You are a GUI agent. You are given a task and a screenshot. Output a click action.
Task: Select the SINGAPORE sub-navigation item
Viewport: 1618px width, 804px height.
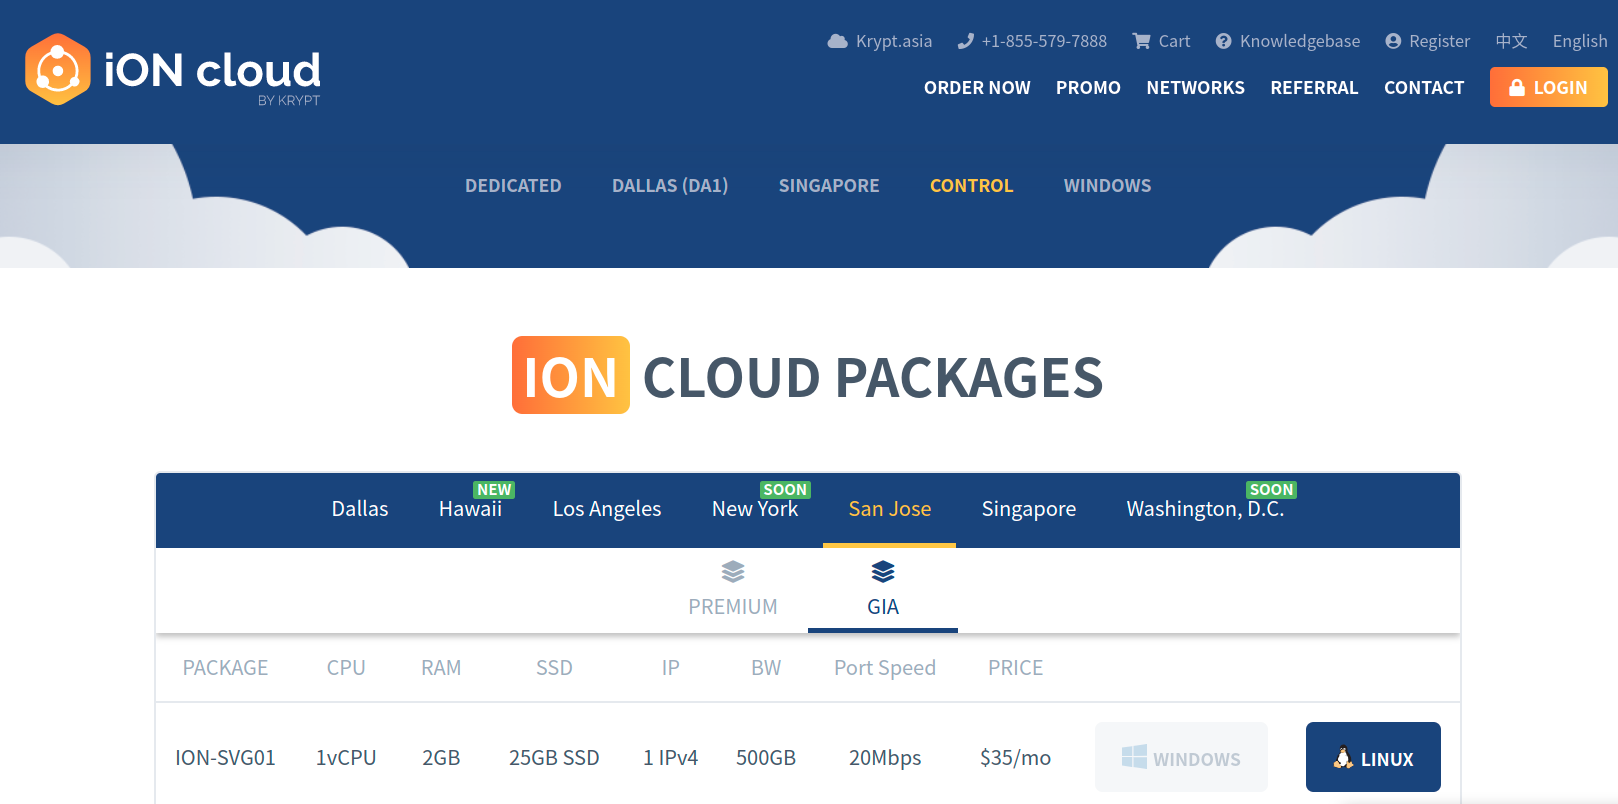coord(829,186)
